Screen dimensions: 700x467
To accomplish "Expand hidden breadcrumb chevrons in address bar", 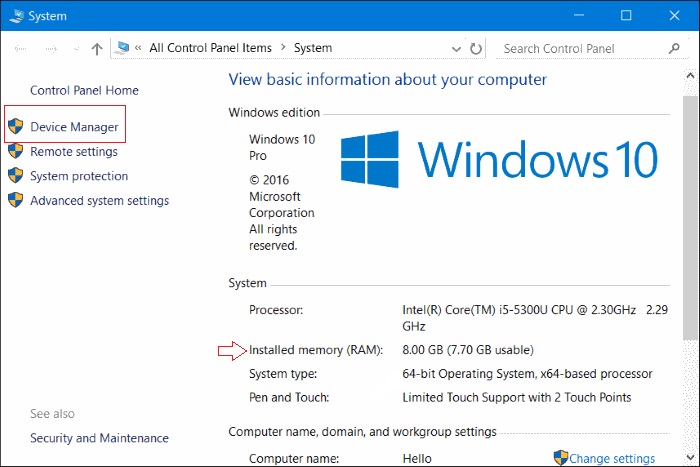I will [x=138, y=48].
